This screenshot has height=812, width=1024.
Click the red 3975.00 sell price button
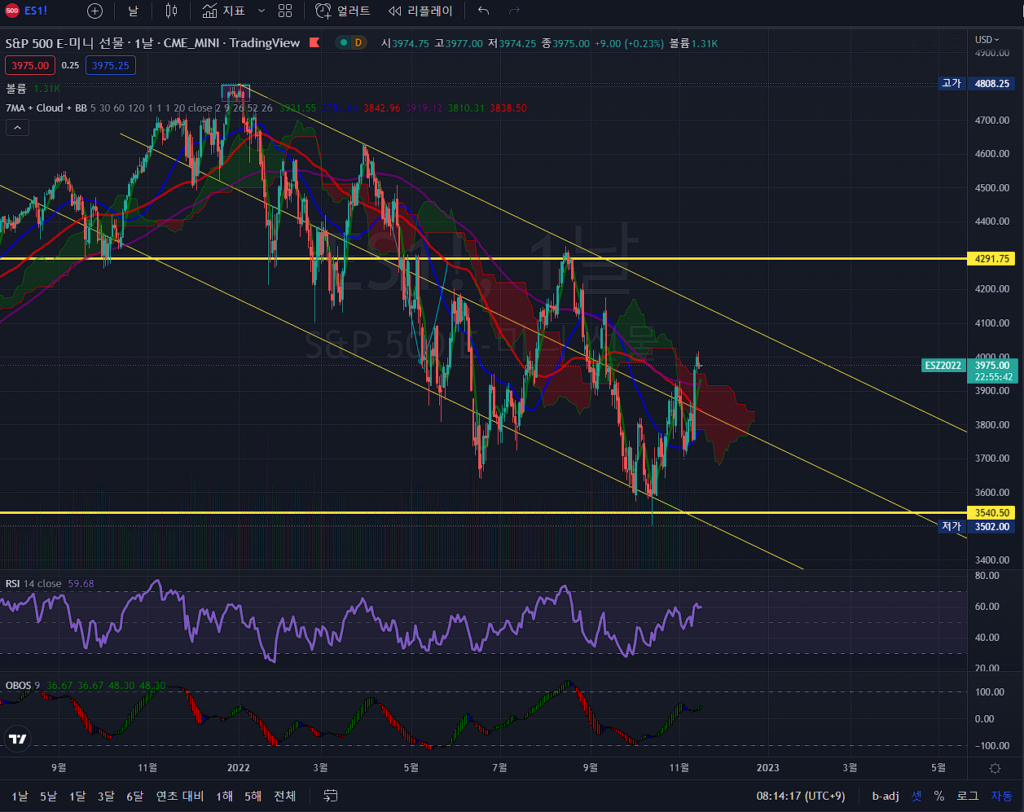[x=30, y=65]
